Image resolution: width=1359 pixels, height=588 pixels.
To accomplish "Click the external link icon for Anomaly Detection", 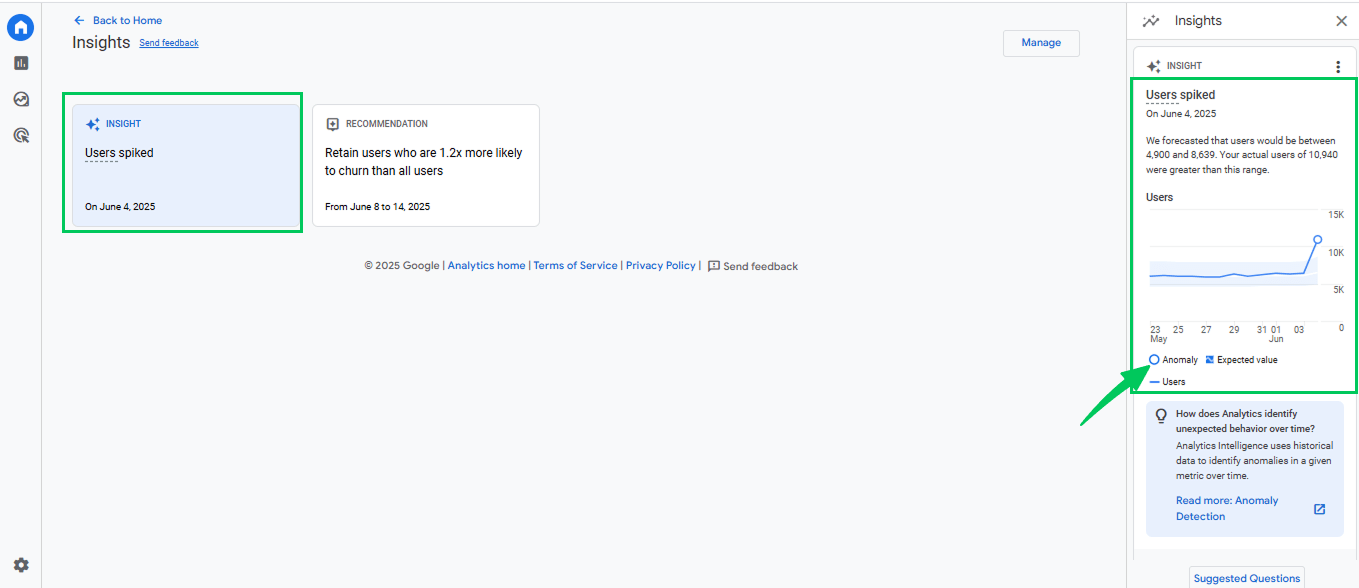I will tap(1319, 509).
